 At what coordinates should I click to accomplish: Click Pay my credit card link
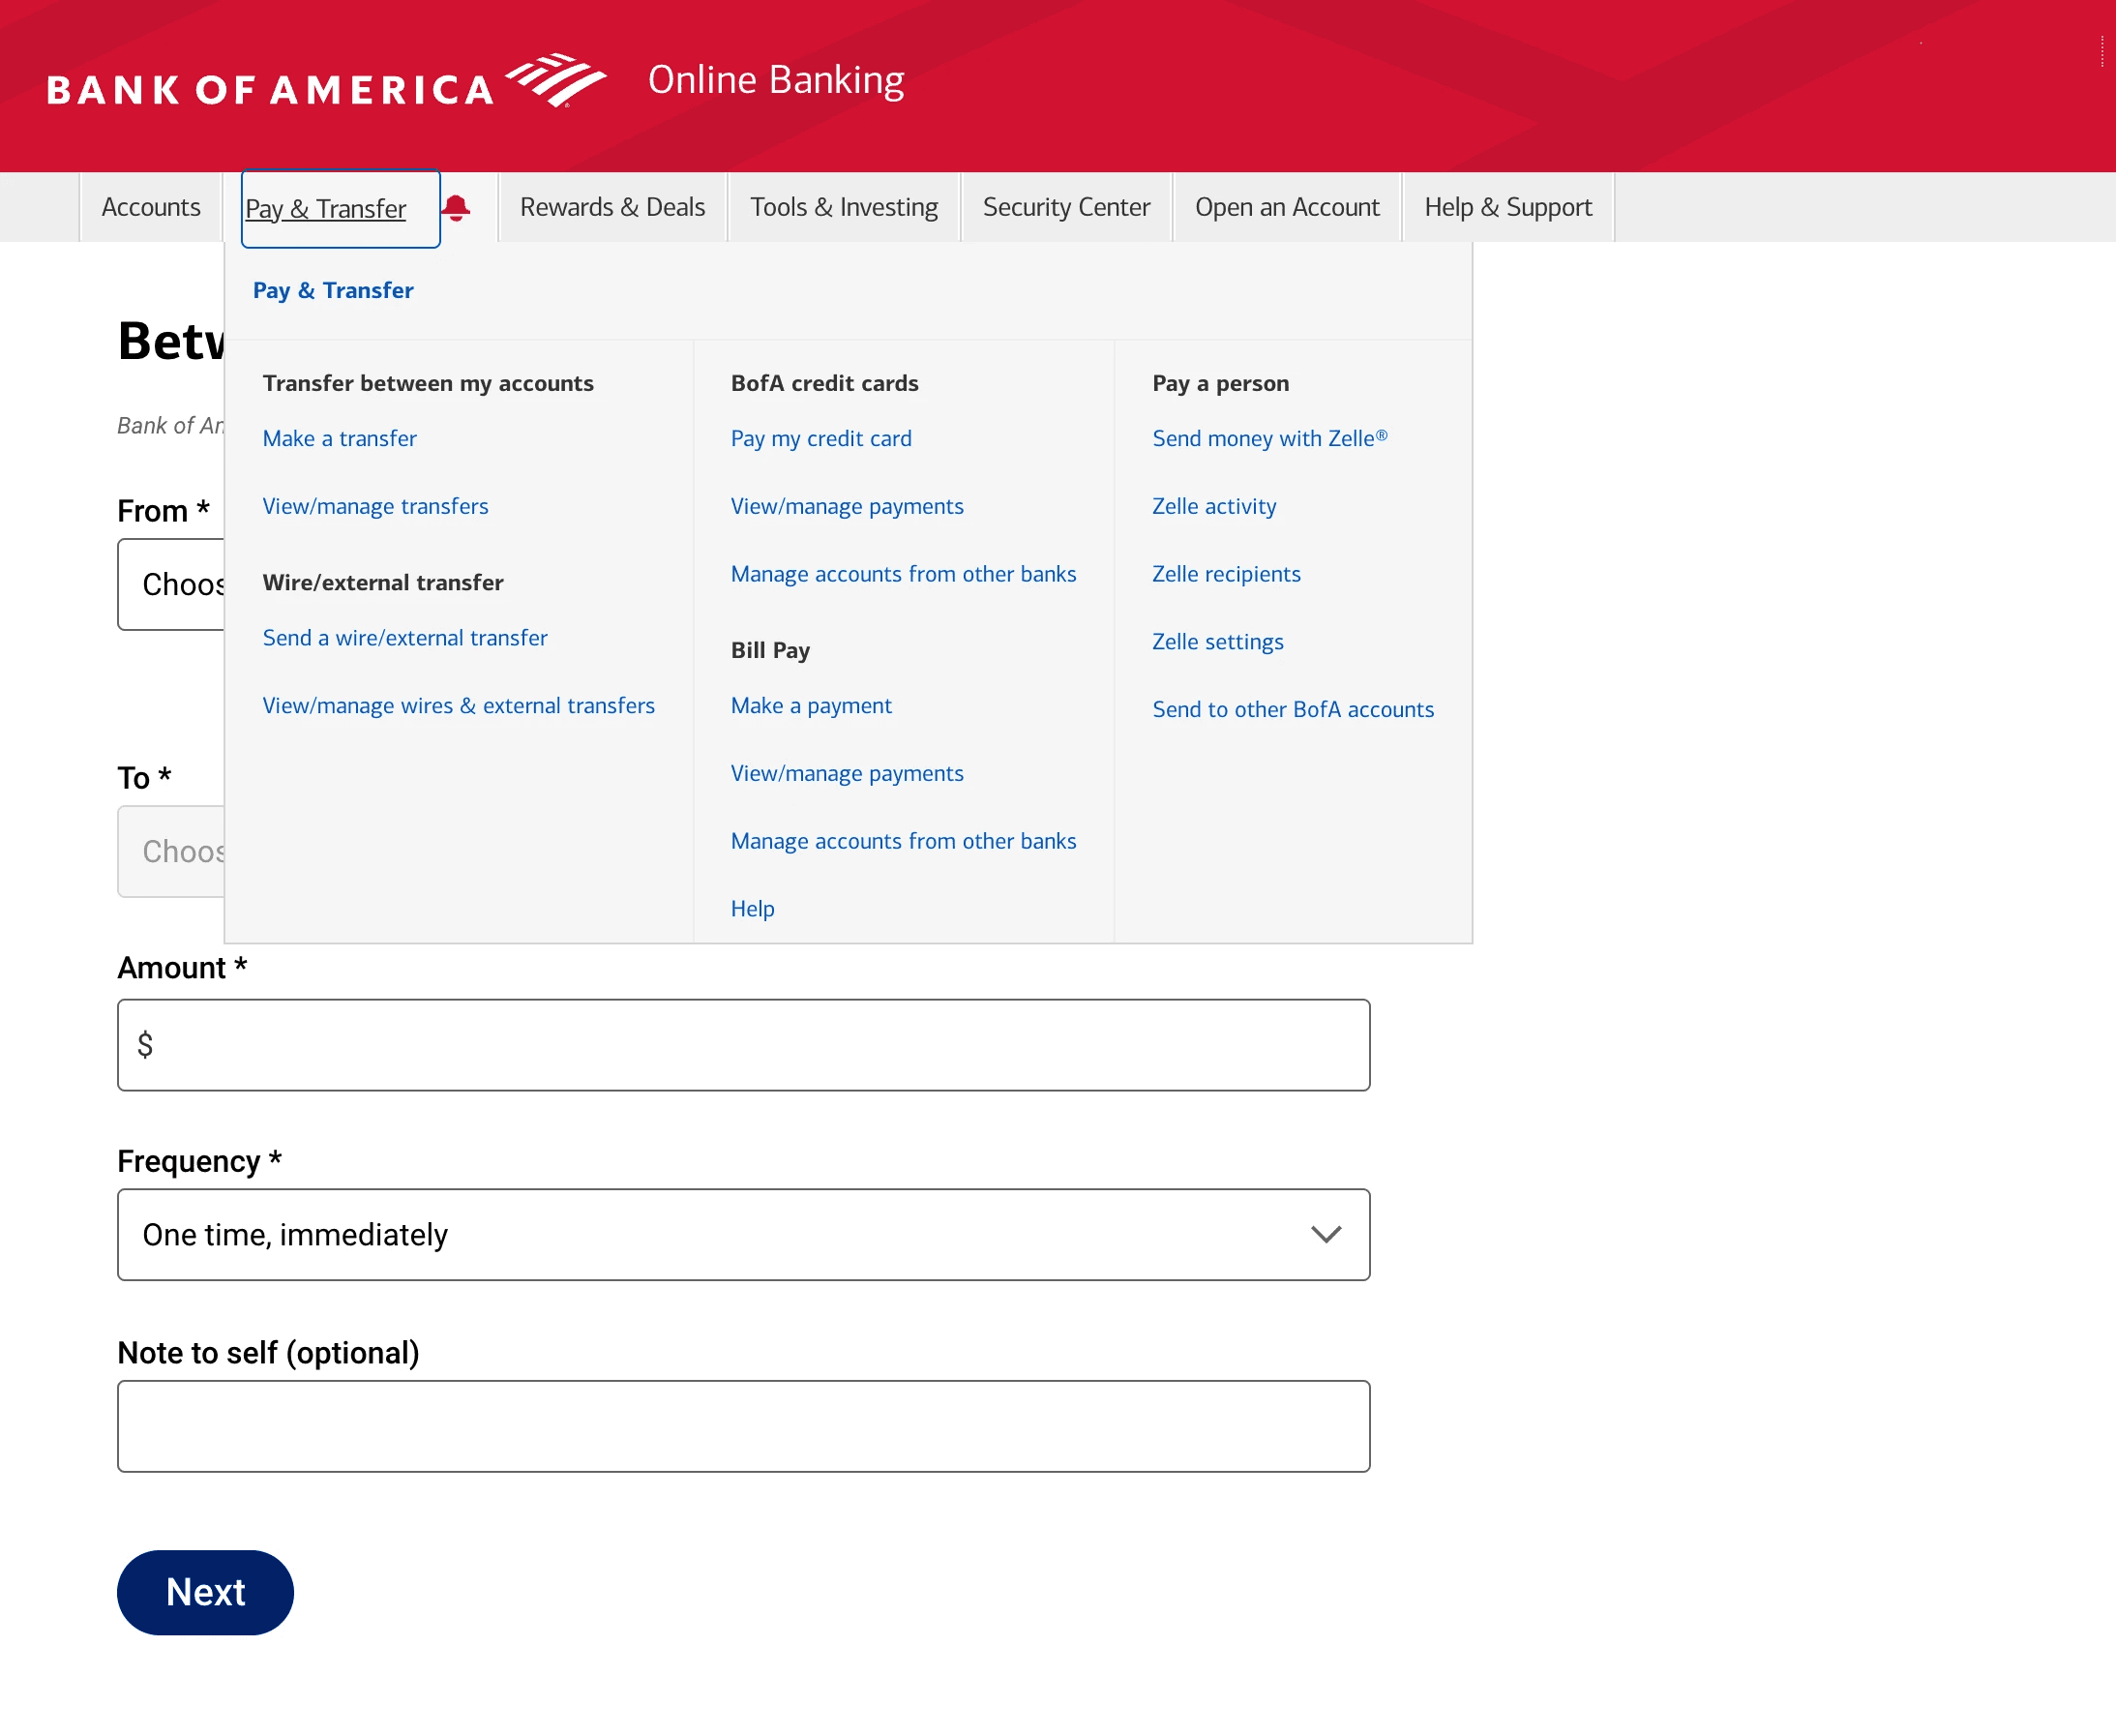coord(821,439)
